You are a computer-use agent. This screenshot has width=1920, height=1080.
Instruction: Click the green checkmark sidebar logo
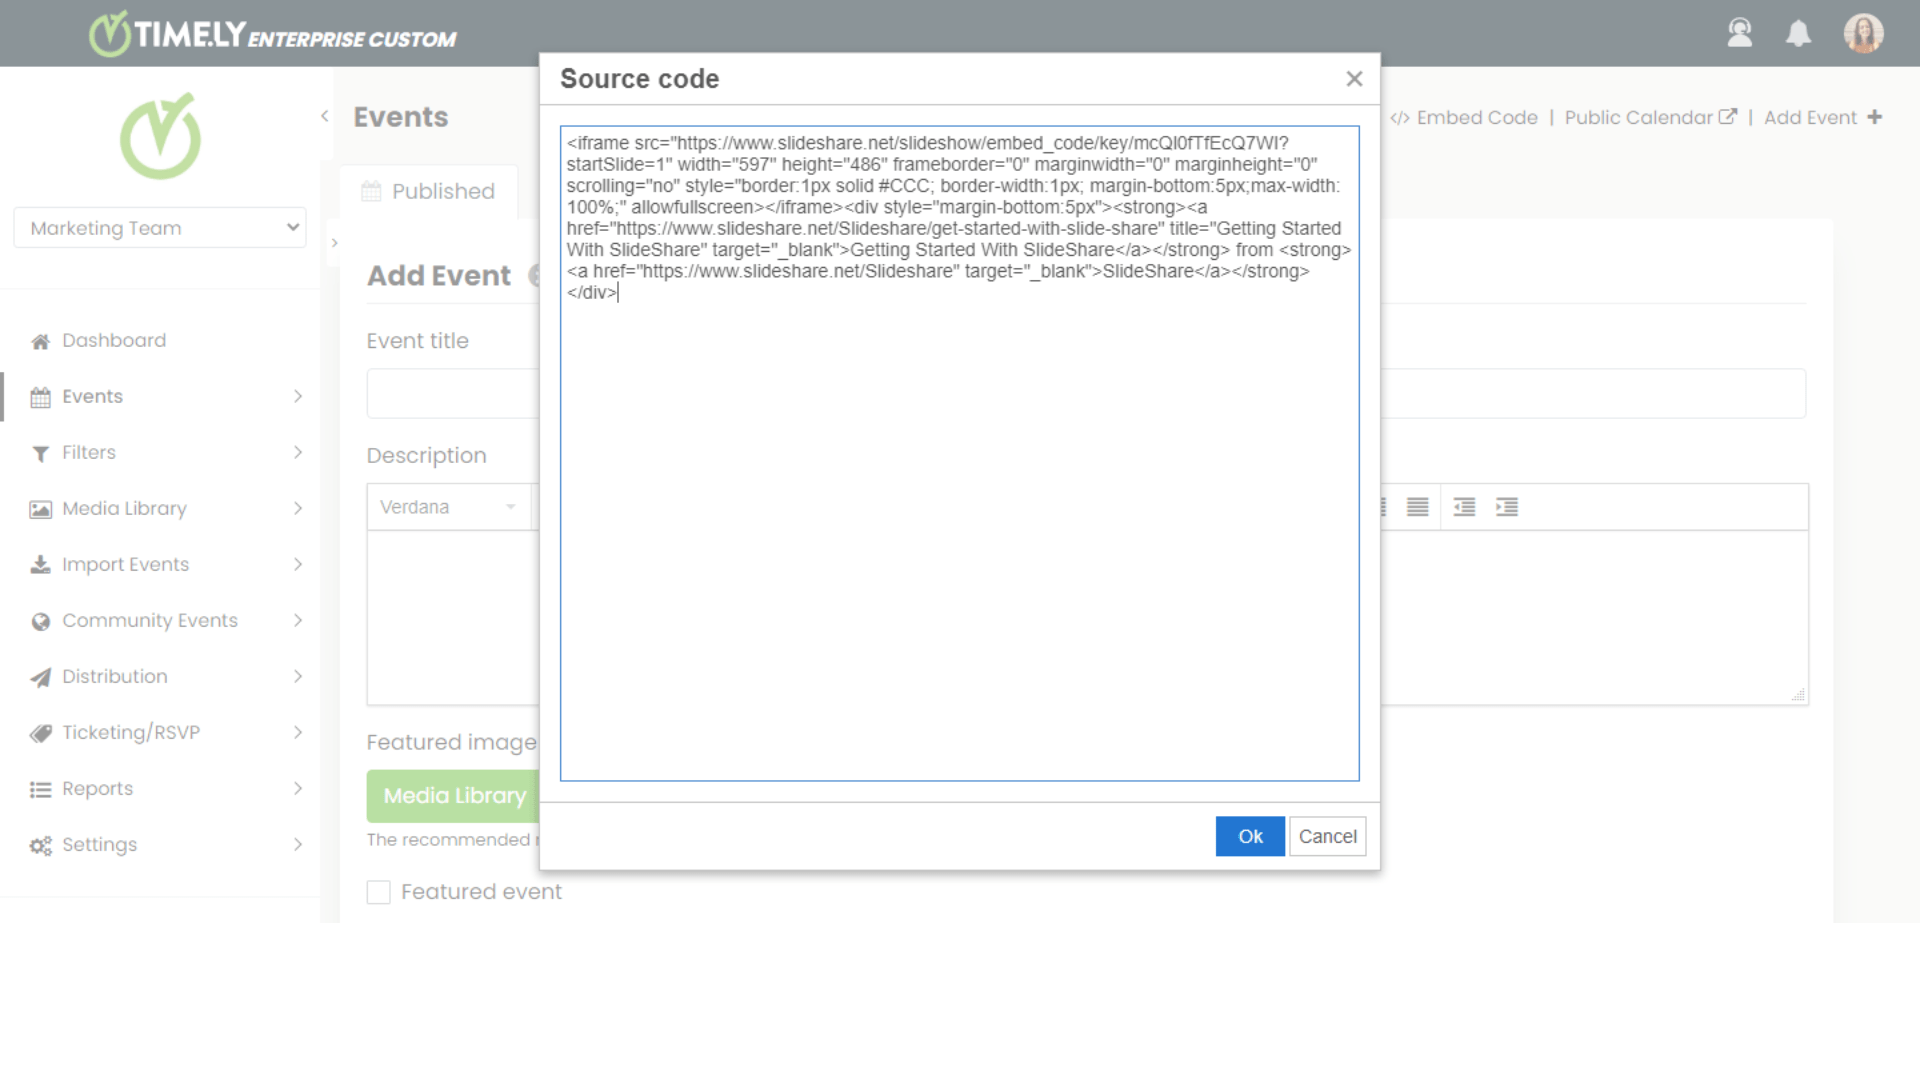point(160,137)
